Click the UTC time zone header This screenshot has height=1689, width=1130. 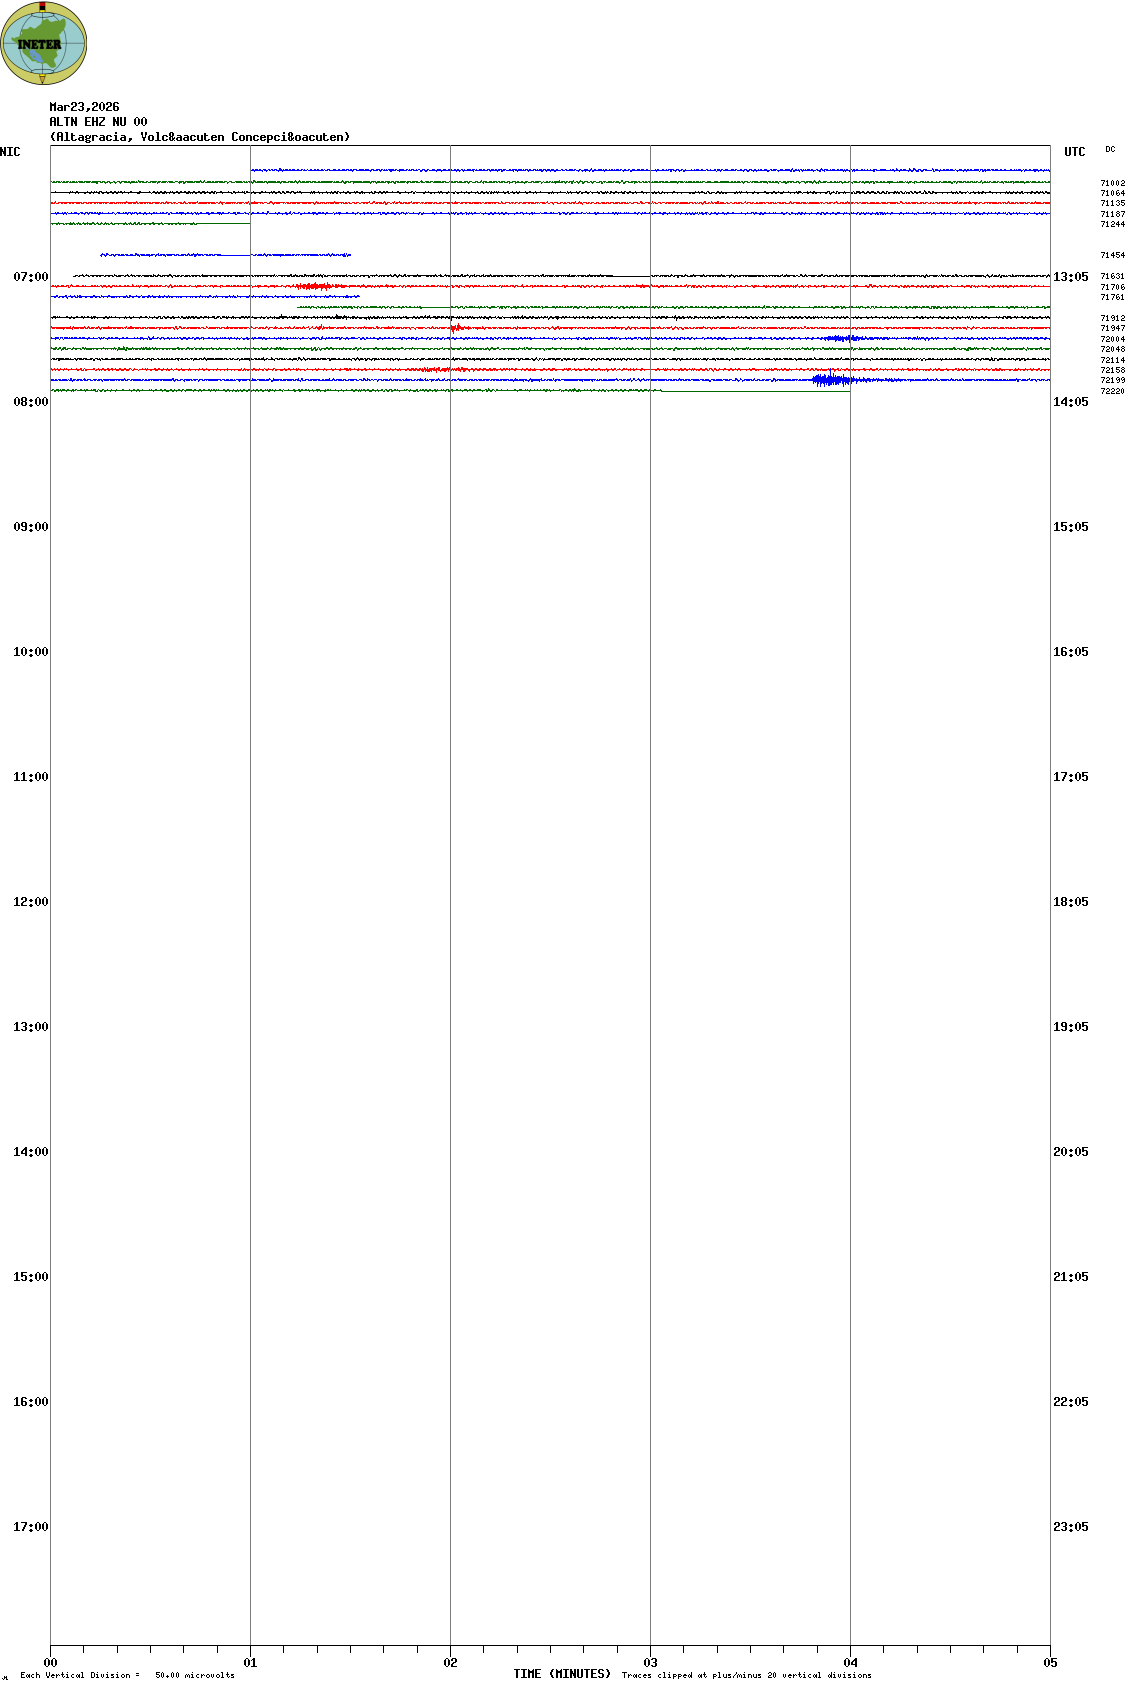(x=1074, y=152)
